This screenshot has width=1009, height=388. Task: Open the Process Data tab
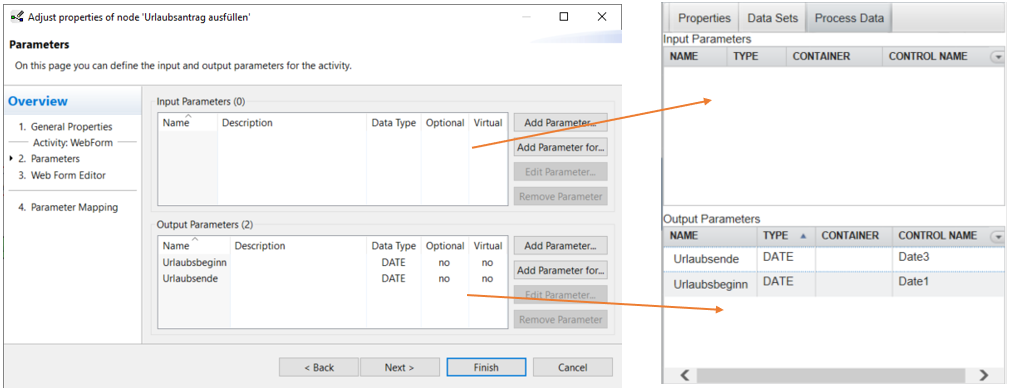(x=849, y=18)
